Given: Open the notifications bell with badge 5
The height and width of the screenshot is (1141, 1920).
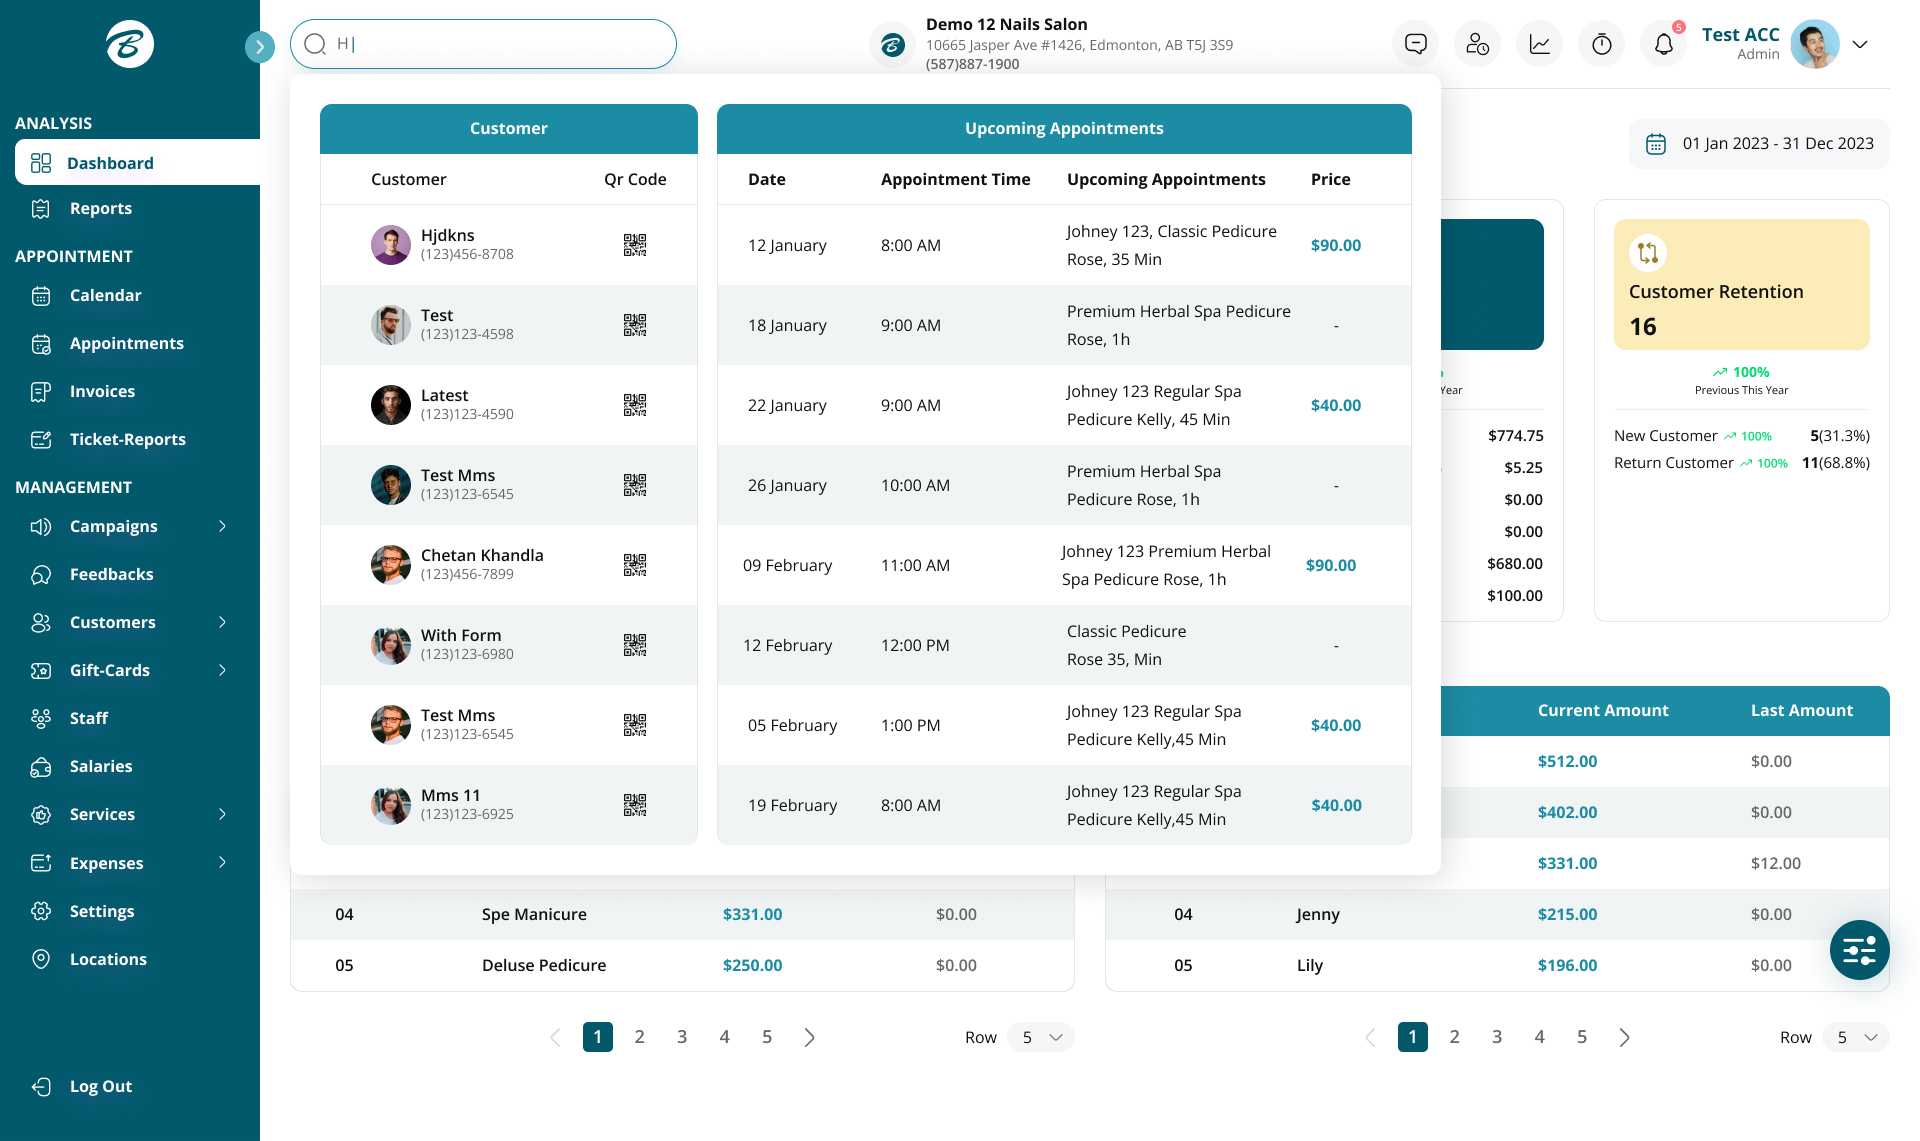Looking at the screenshot, I should tap(1663, 44).
